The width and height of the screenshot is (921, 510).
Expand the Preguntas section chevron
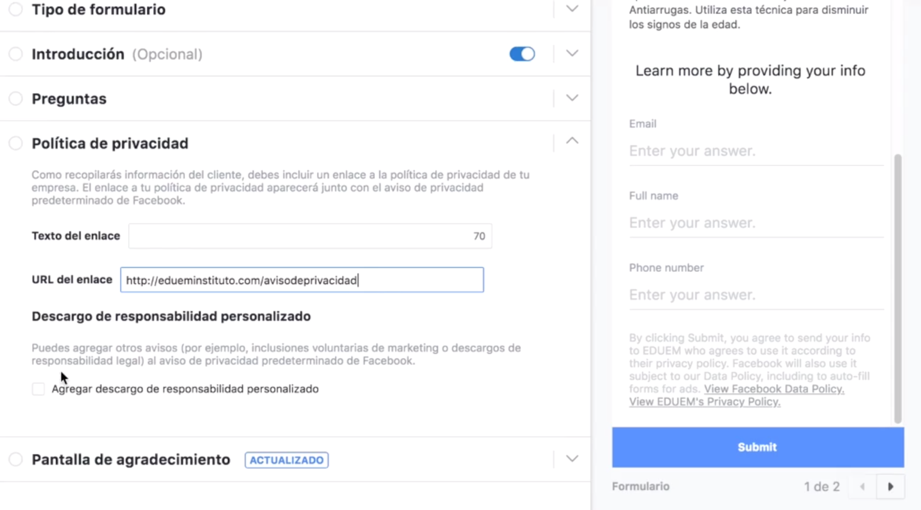(x=572, y=98)
